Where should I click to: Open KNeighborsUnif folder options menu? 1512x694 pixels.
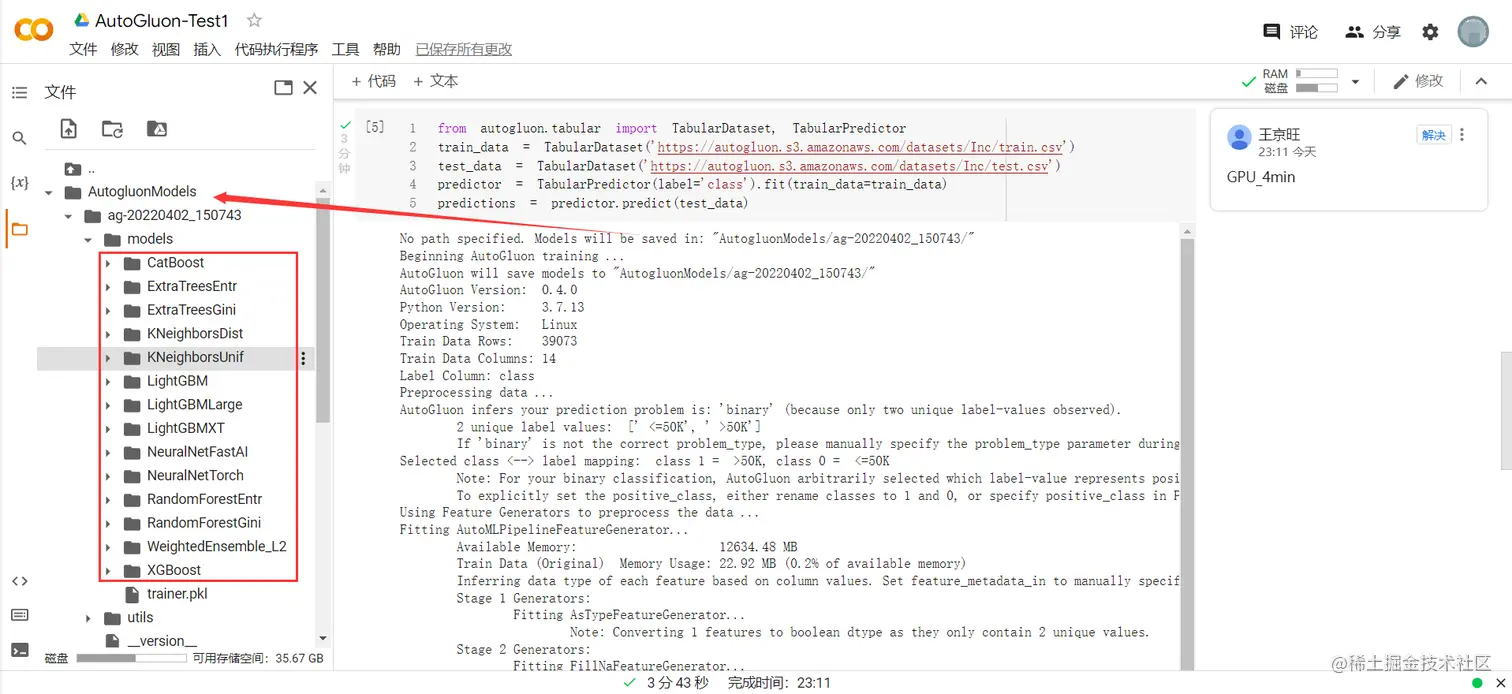304,357
